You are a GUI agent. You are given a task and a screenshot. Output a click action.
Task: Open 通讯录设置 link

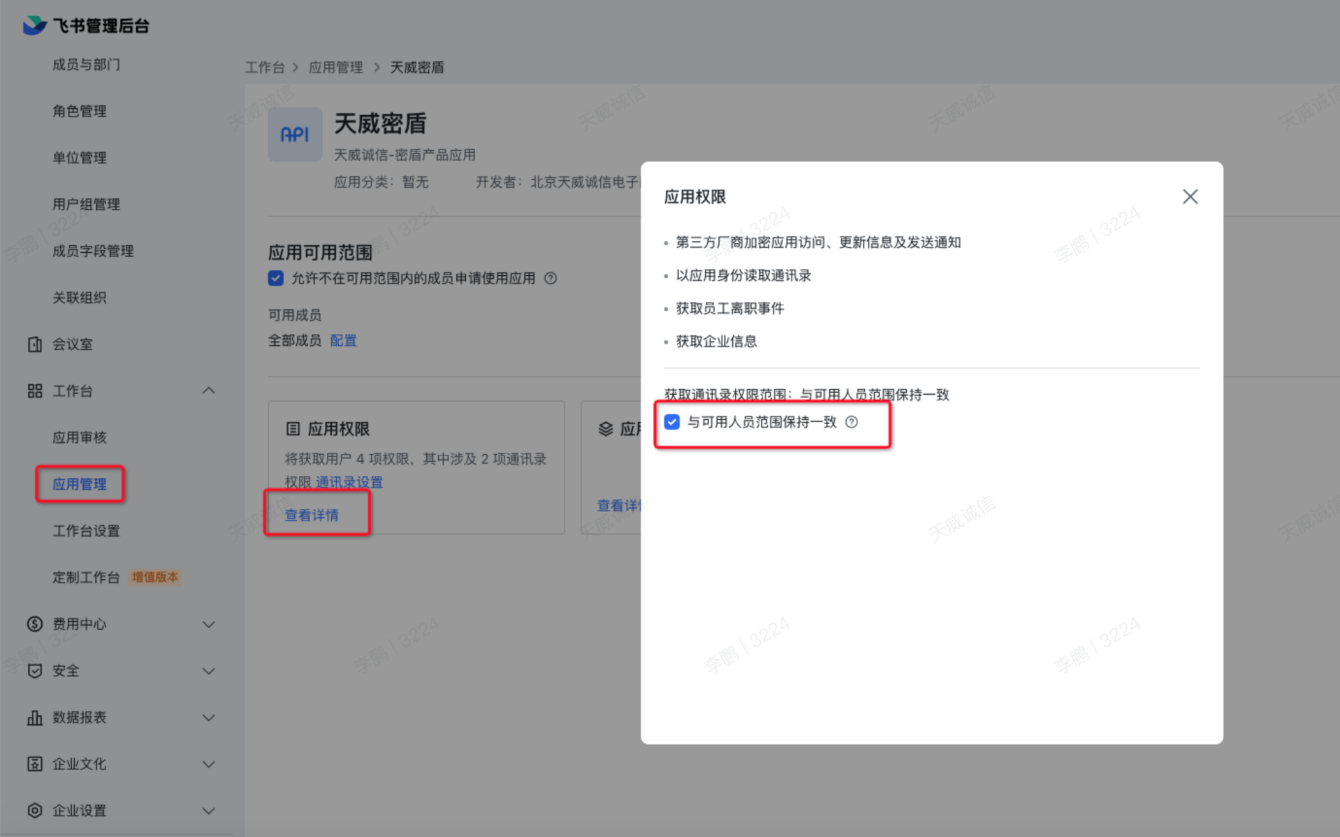[349, 482]
